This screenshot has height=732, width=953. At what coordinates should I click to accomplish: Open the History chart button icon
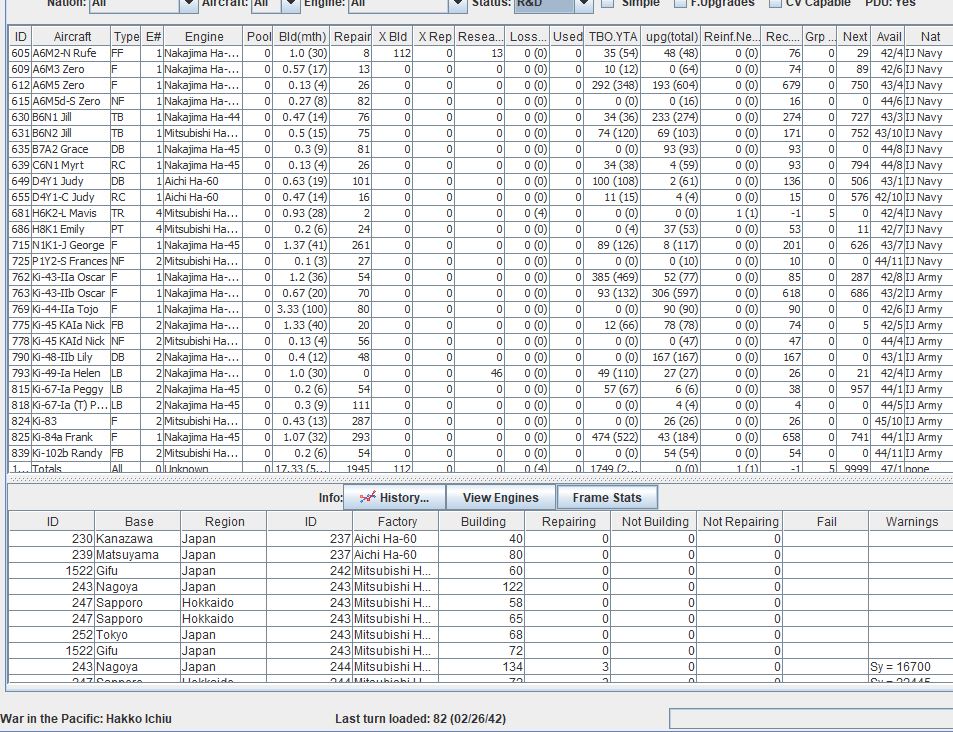(x=367, y=497)
